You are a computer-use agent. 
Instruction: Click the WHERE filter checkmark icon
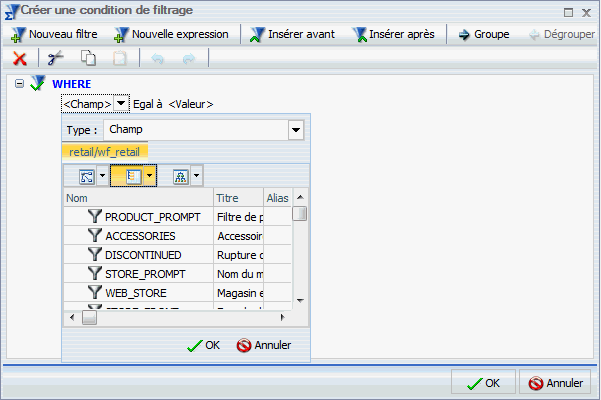tap(38, 83)
